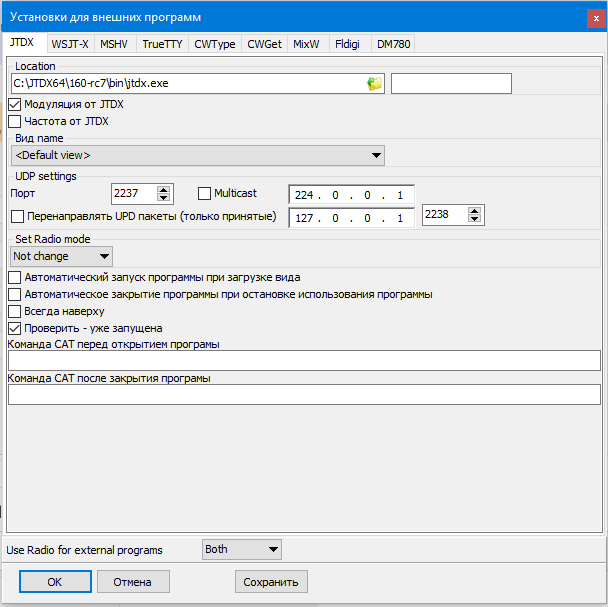Decrease redirect port 2238 with down arrow
This screenshot has height=607, width=608.
(474, 218)
